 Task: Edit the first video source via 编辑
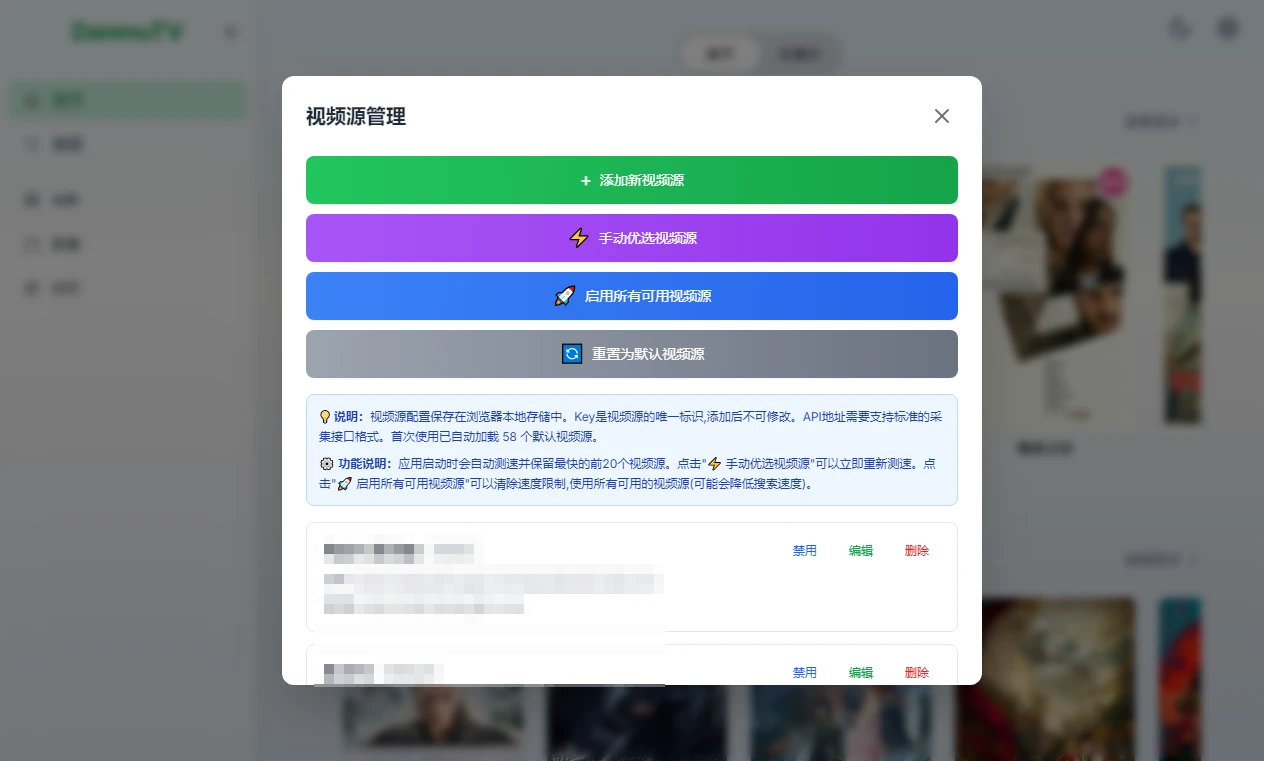(860, 551)
